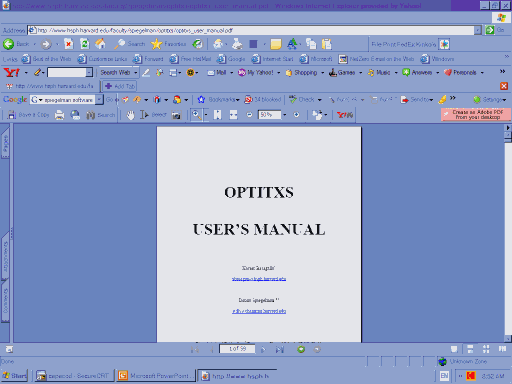Viewport: 512px width, 384px height.
Task: Stop loading with the red X page icon
Action: tap(68, 44)
